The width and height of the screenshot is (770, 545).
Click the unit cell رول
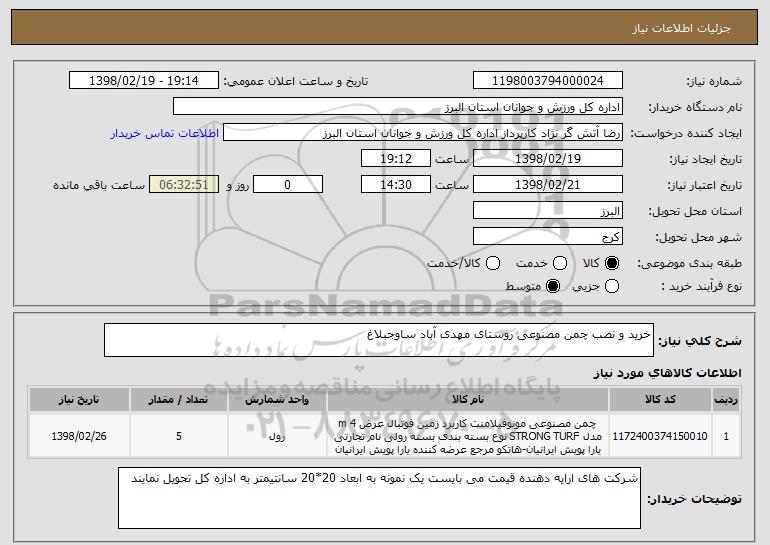click(277, 436)
